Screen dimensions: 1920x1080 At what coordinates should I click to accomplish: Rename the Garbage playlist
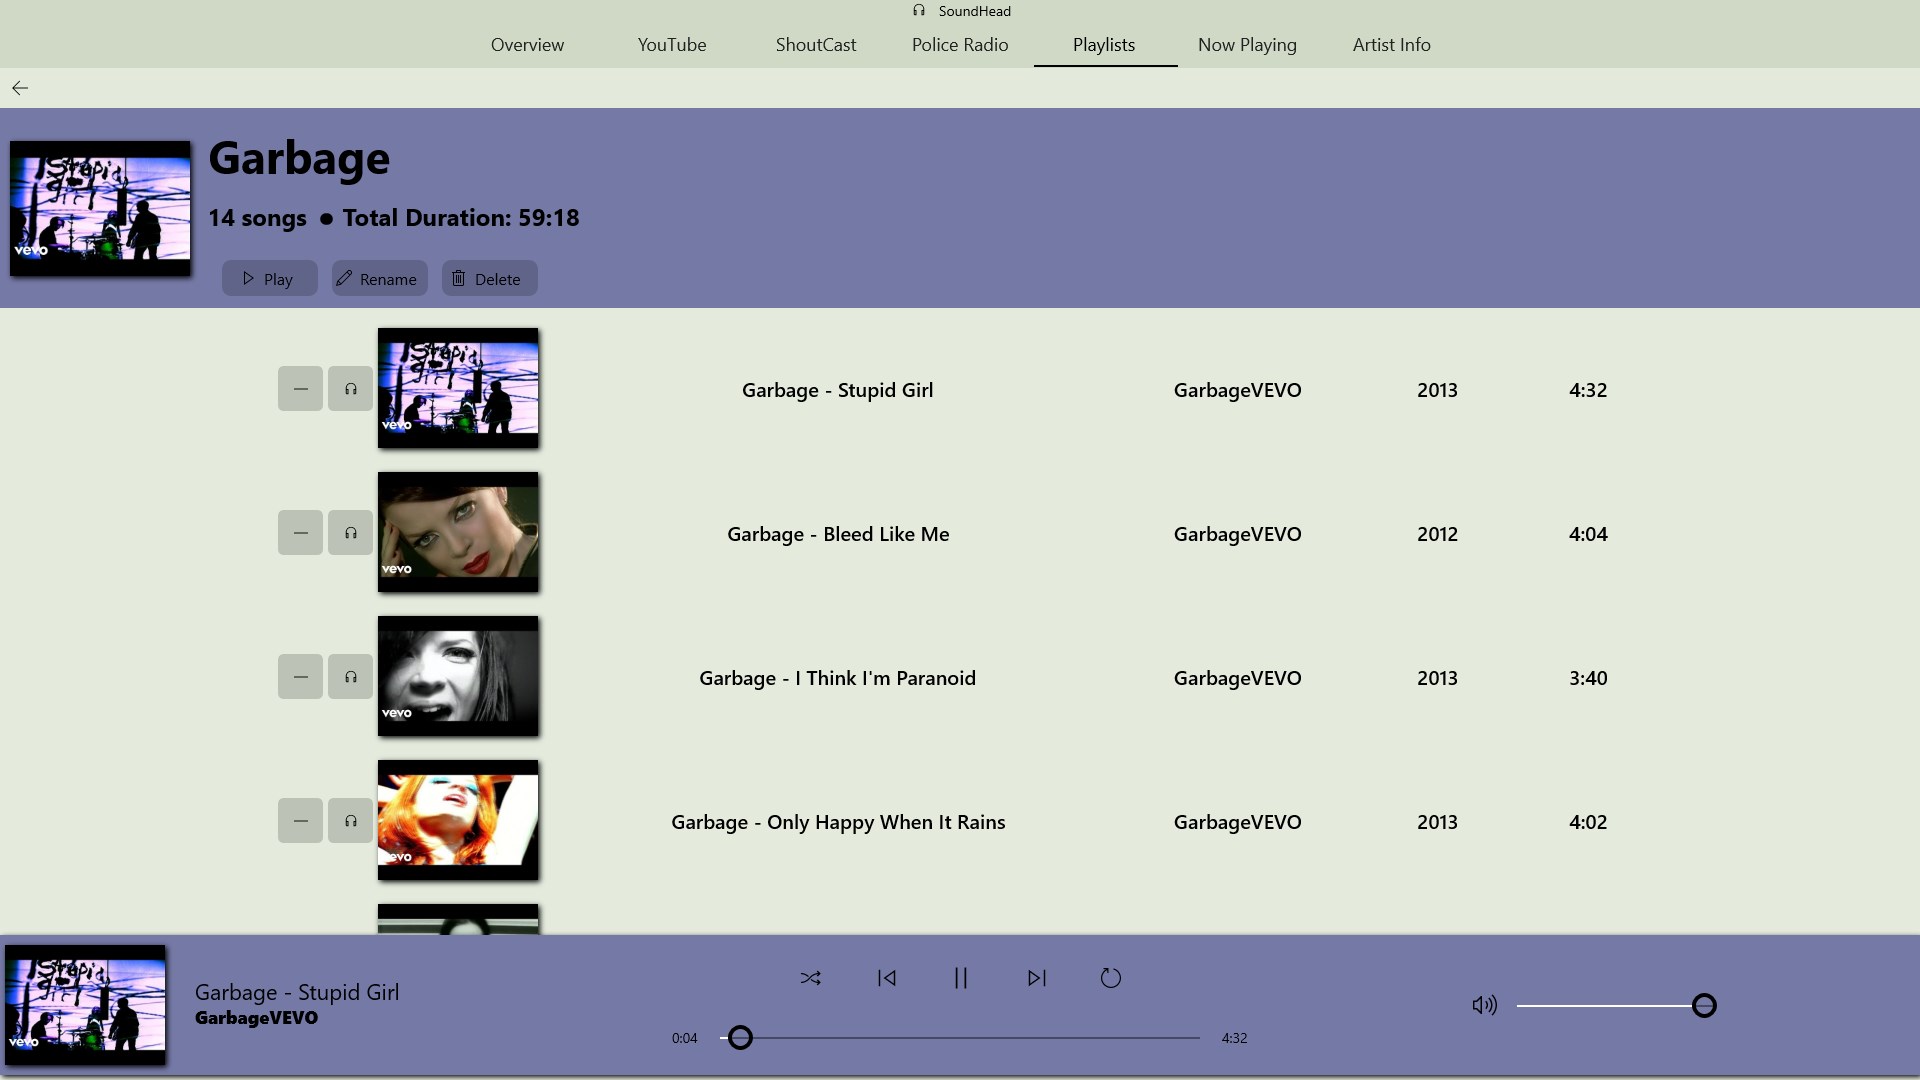coord(379,279)
